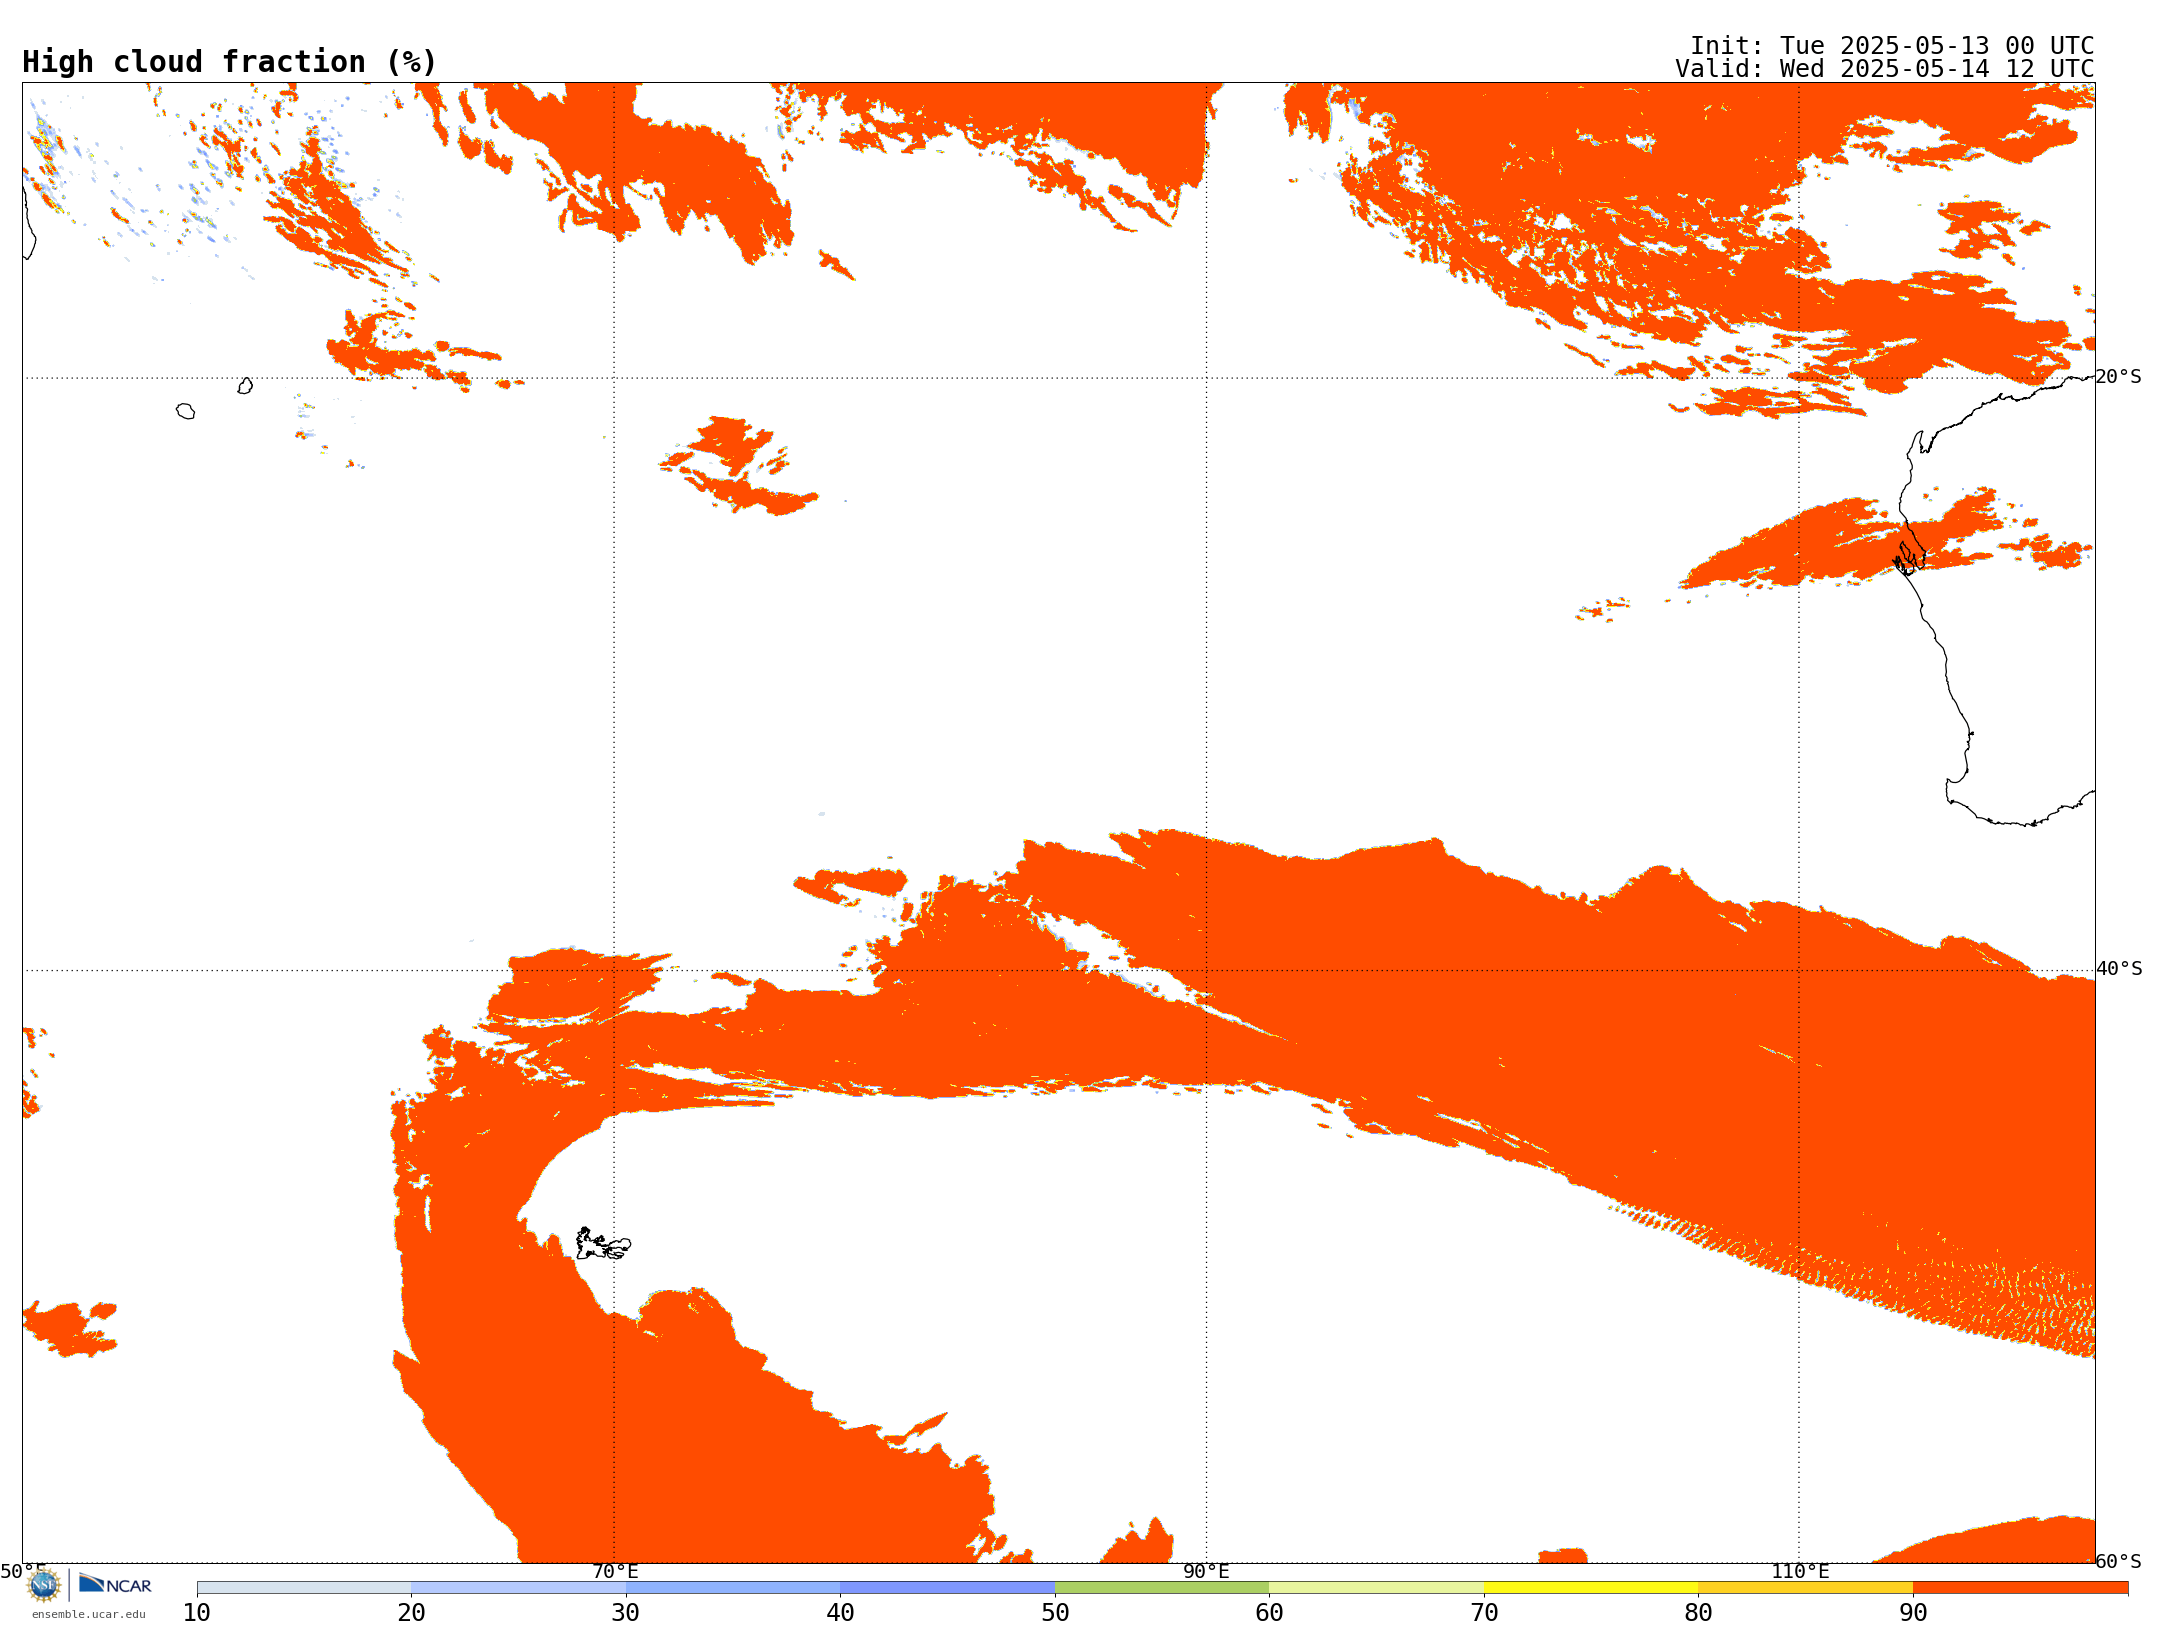Click the Shark Bay coastline detail on Australia
Screen dimensions: 2160x1626
click(1909, 557)
